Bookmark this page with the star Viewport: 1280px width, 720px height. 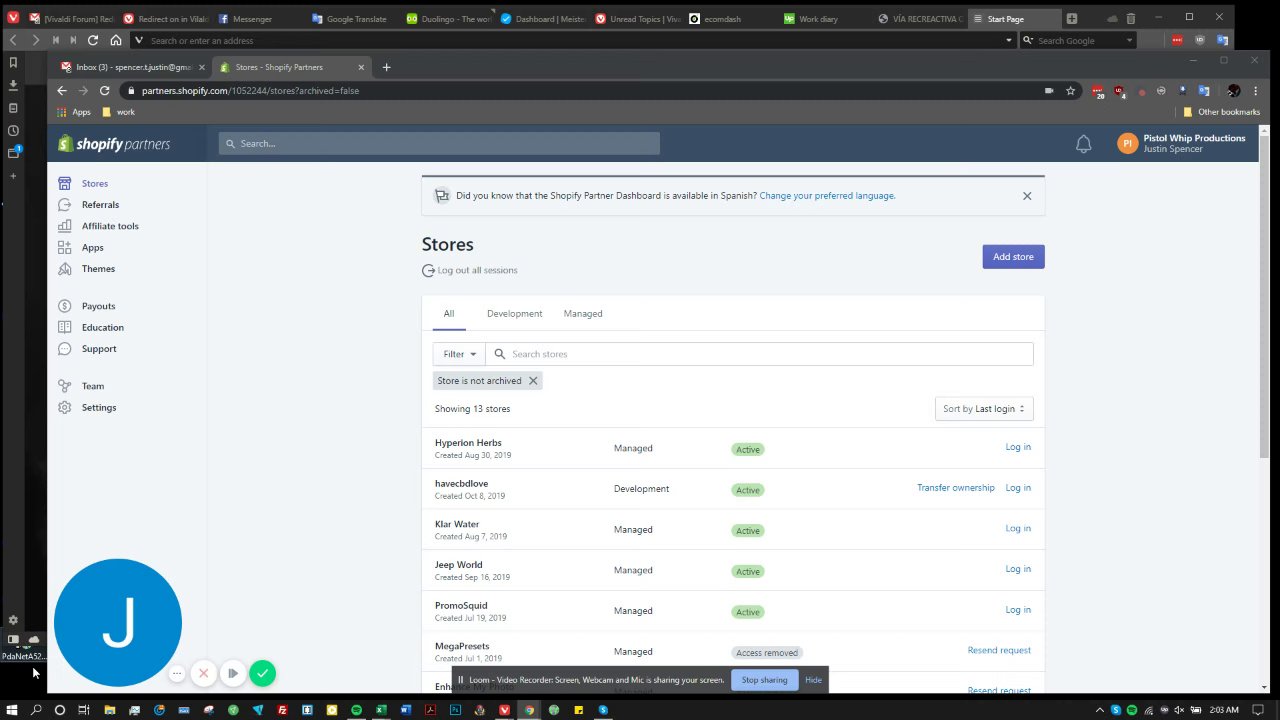pyautogui.click(x=1071, y=91)
